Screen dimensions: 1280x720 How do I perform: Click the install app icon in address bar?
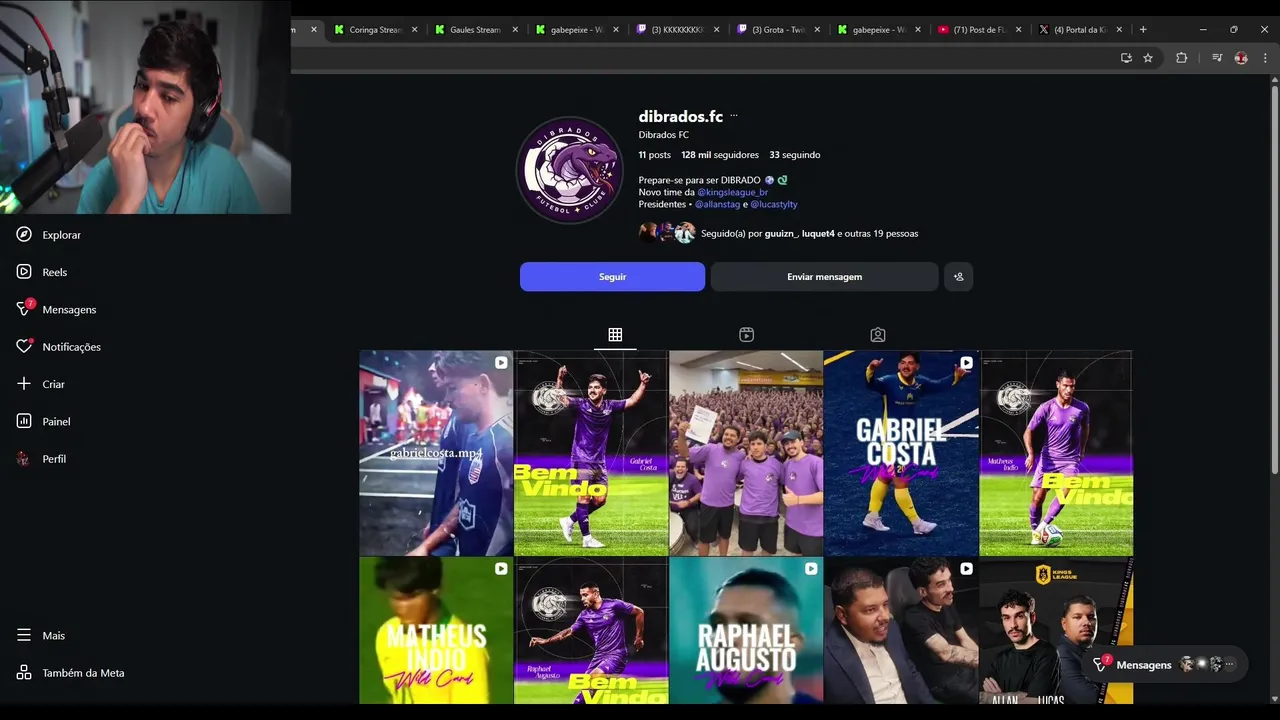coord(1126,58)
